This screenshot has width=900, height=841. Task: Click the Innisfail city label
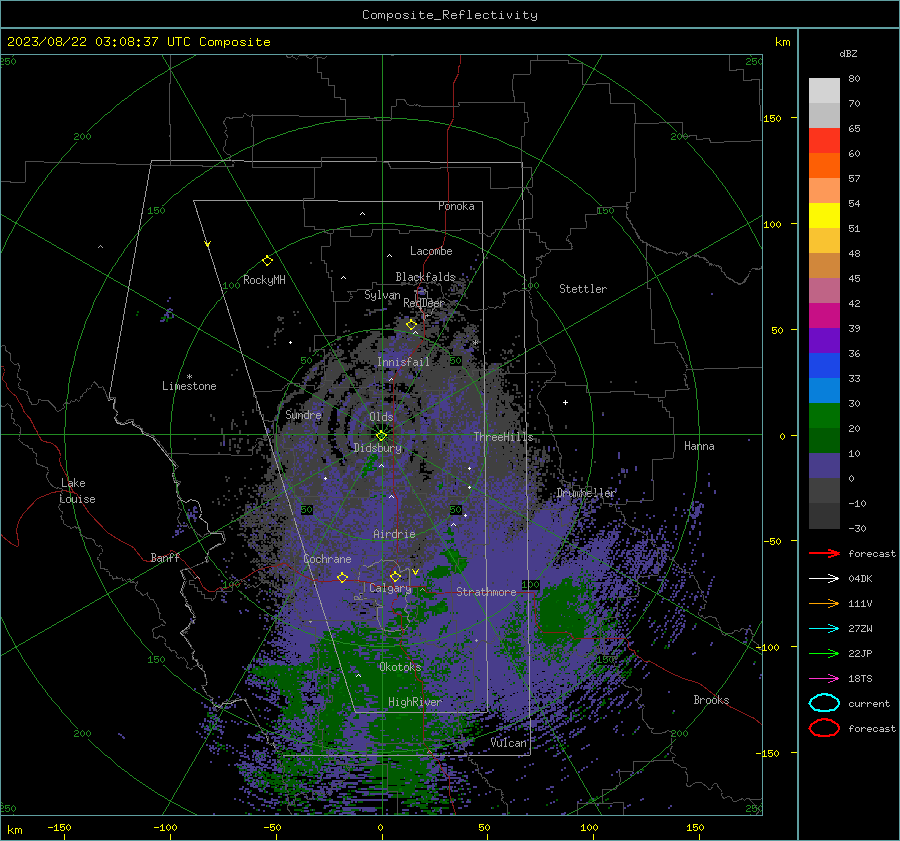[403, 362]
